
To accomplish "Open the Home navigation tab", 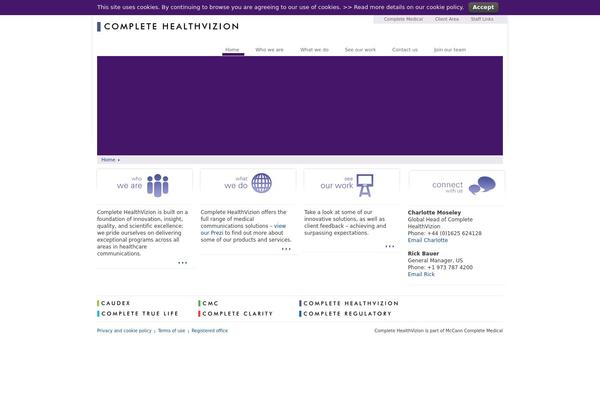I will [x=232, y=50].
